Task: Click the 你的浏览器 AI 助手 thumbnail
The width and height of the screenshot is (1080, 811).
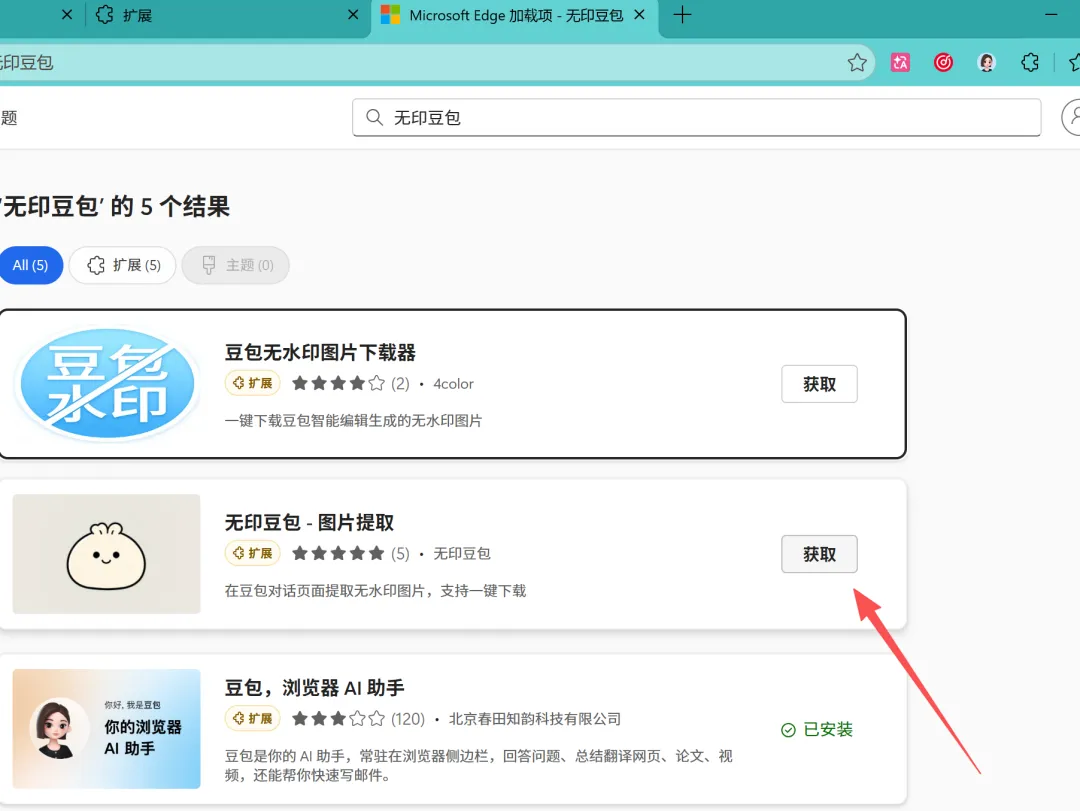Action: point(107,729)
